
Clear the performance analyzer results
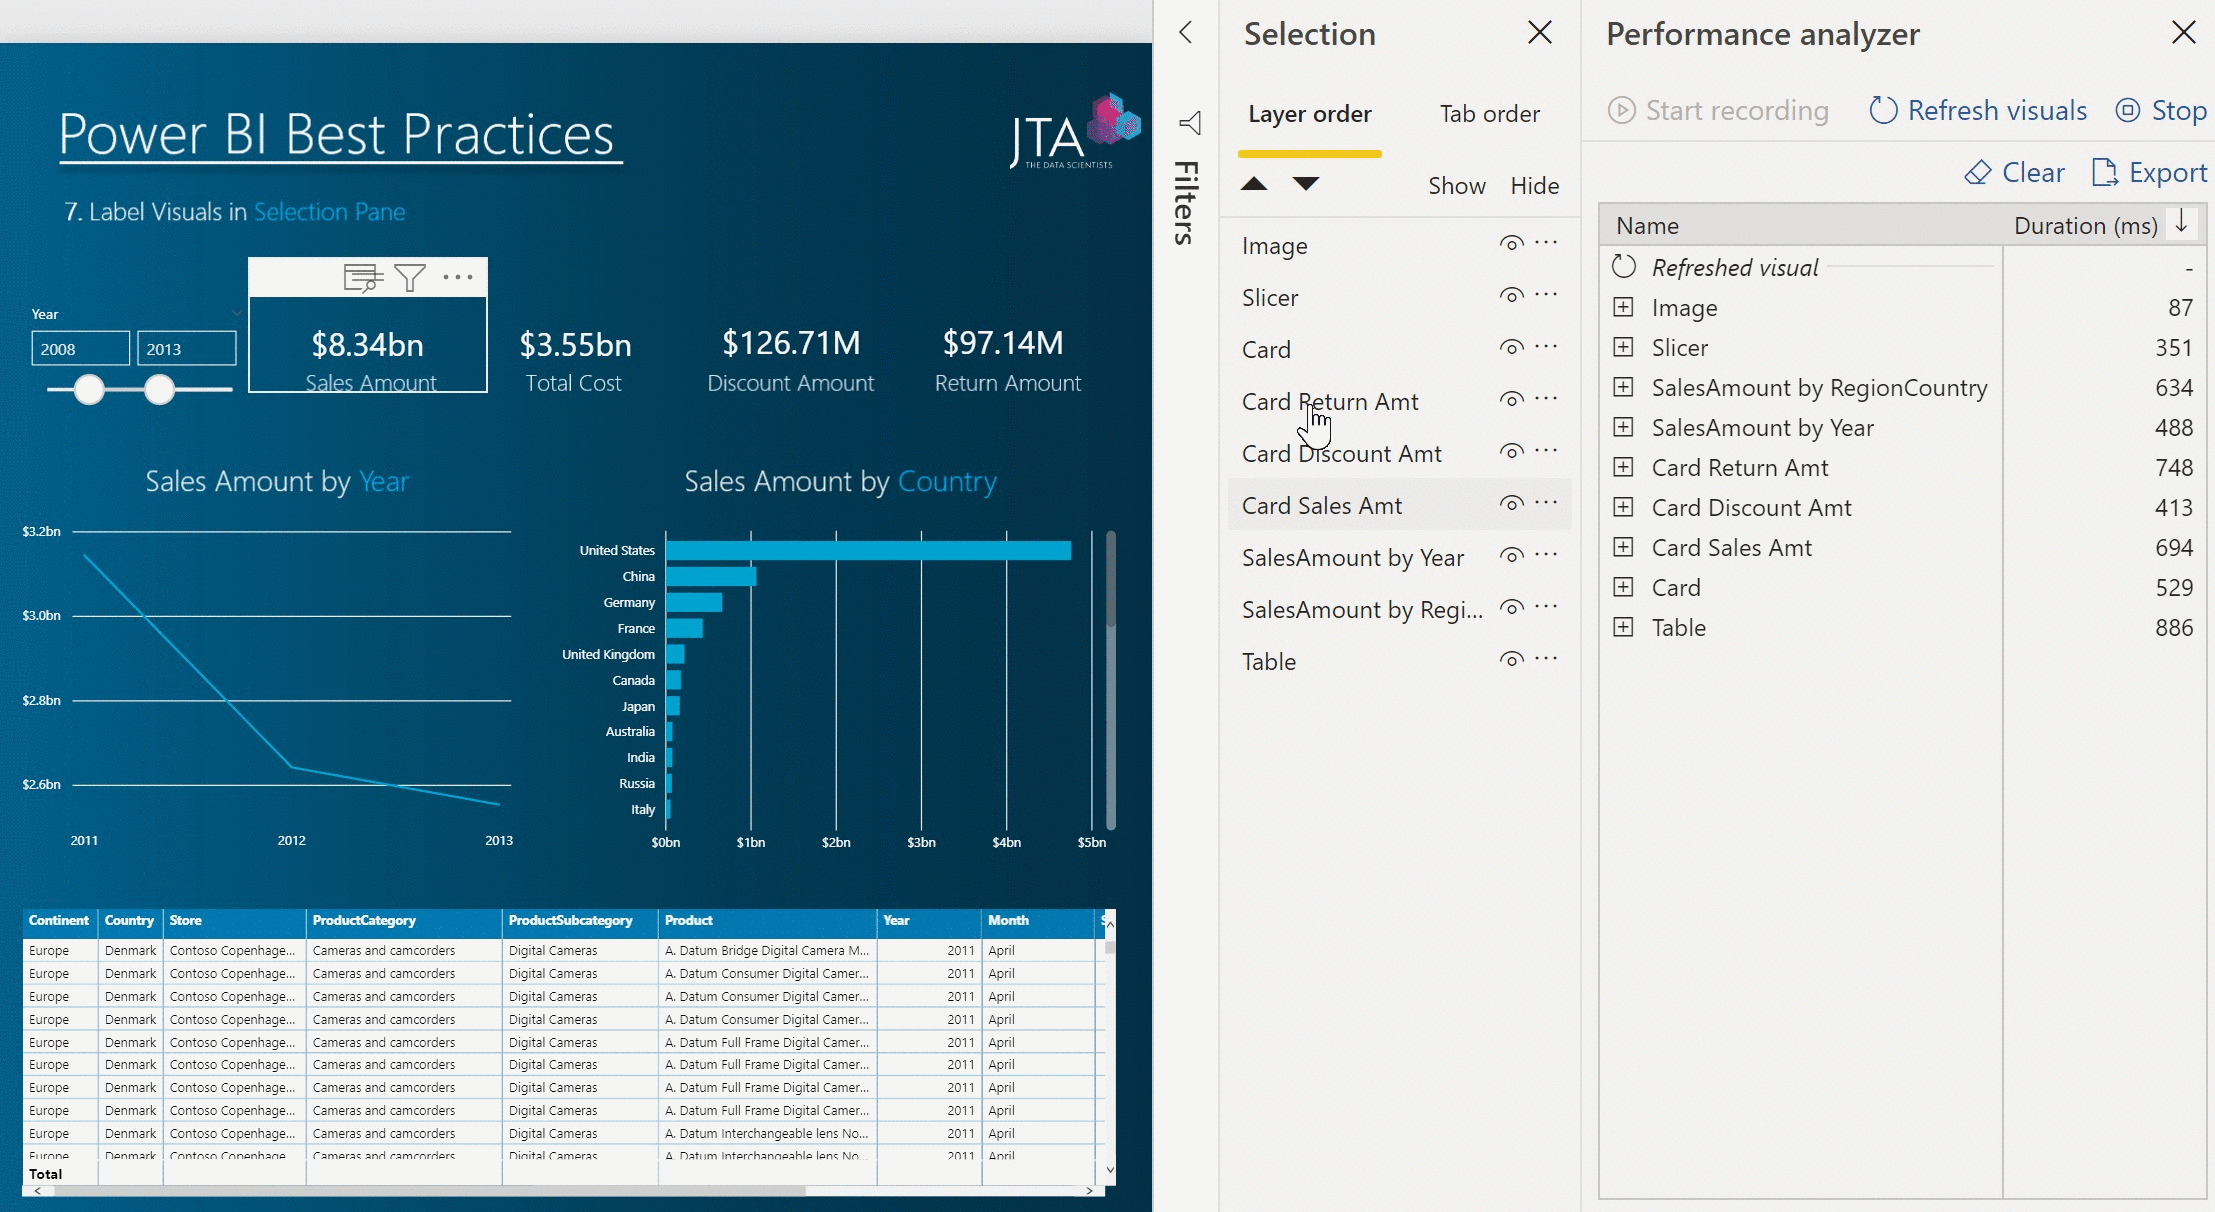(x=2014, y=172)
